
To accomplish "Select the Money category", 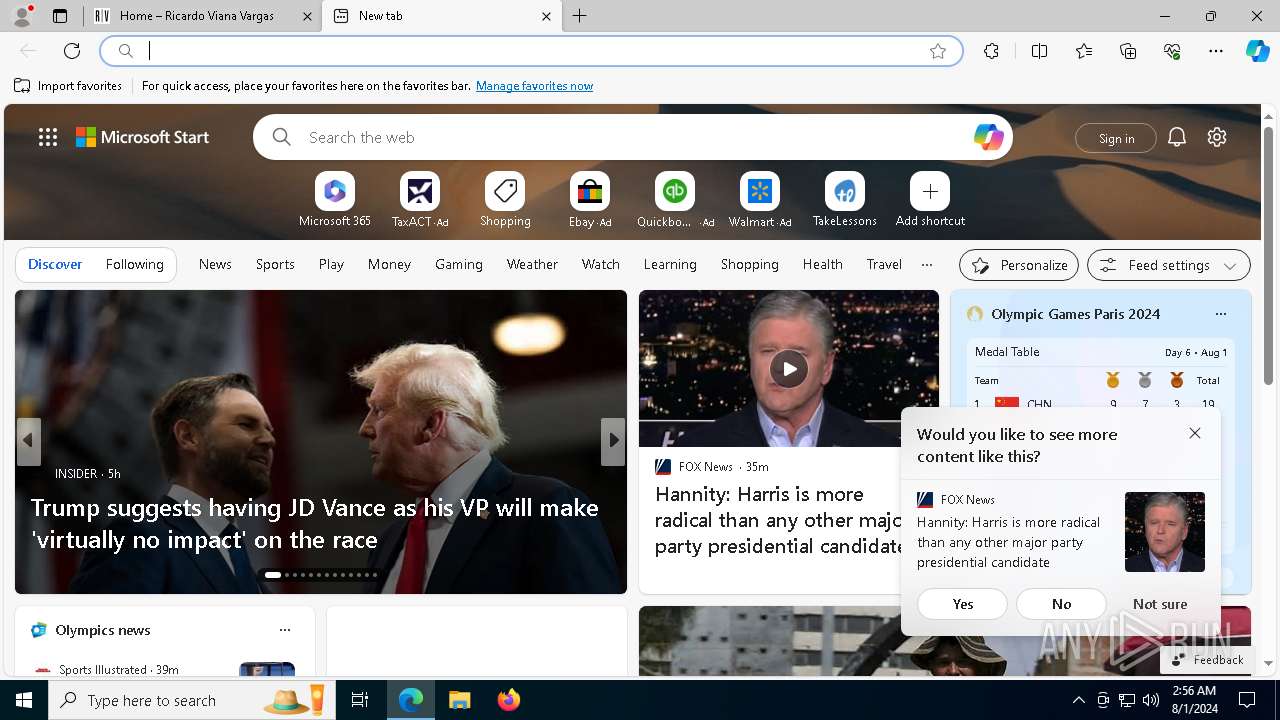I will (389, 264).
